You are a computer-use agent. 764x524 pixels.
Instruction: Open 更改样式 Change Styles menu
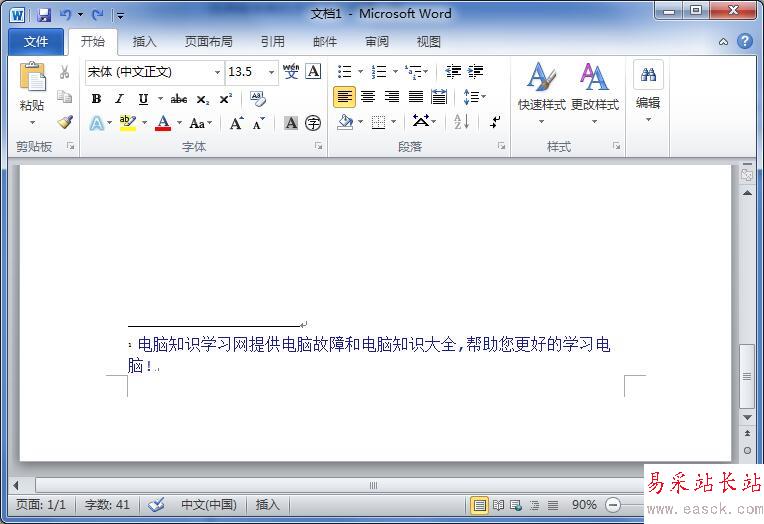(x=594, y=93)
